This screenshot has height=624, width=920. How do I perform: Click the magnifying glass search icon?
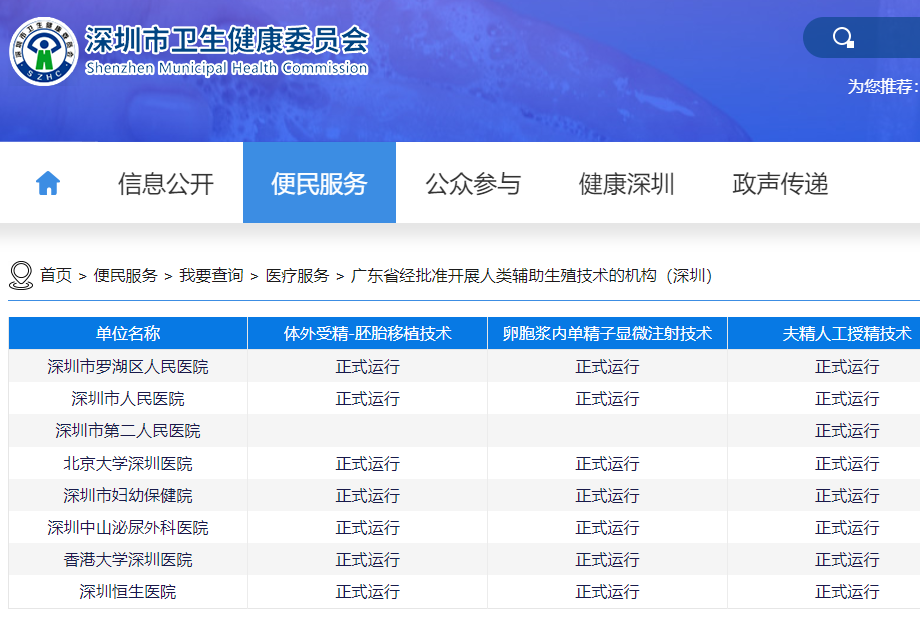pos(843,38)
